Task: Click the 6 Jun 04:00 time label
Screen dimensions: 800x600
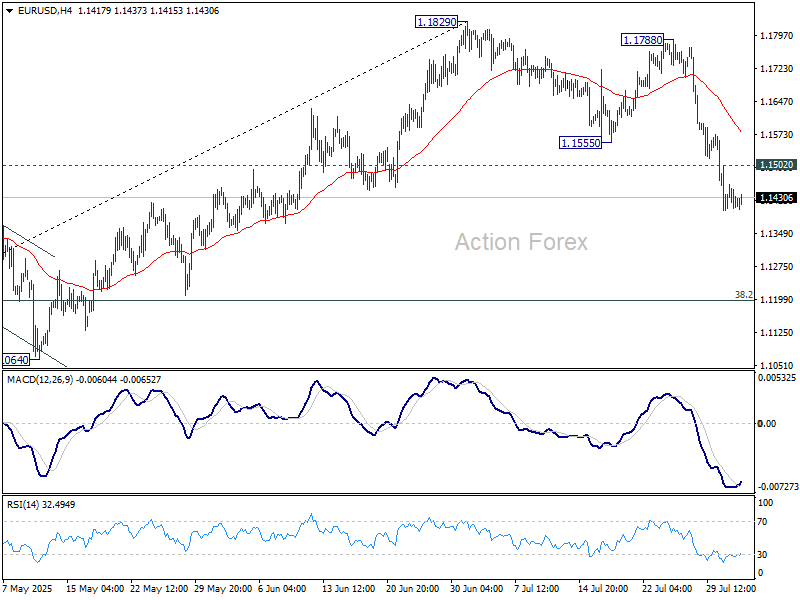Action: [x=282, y=588]
